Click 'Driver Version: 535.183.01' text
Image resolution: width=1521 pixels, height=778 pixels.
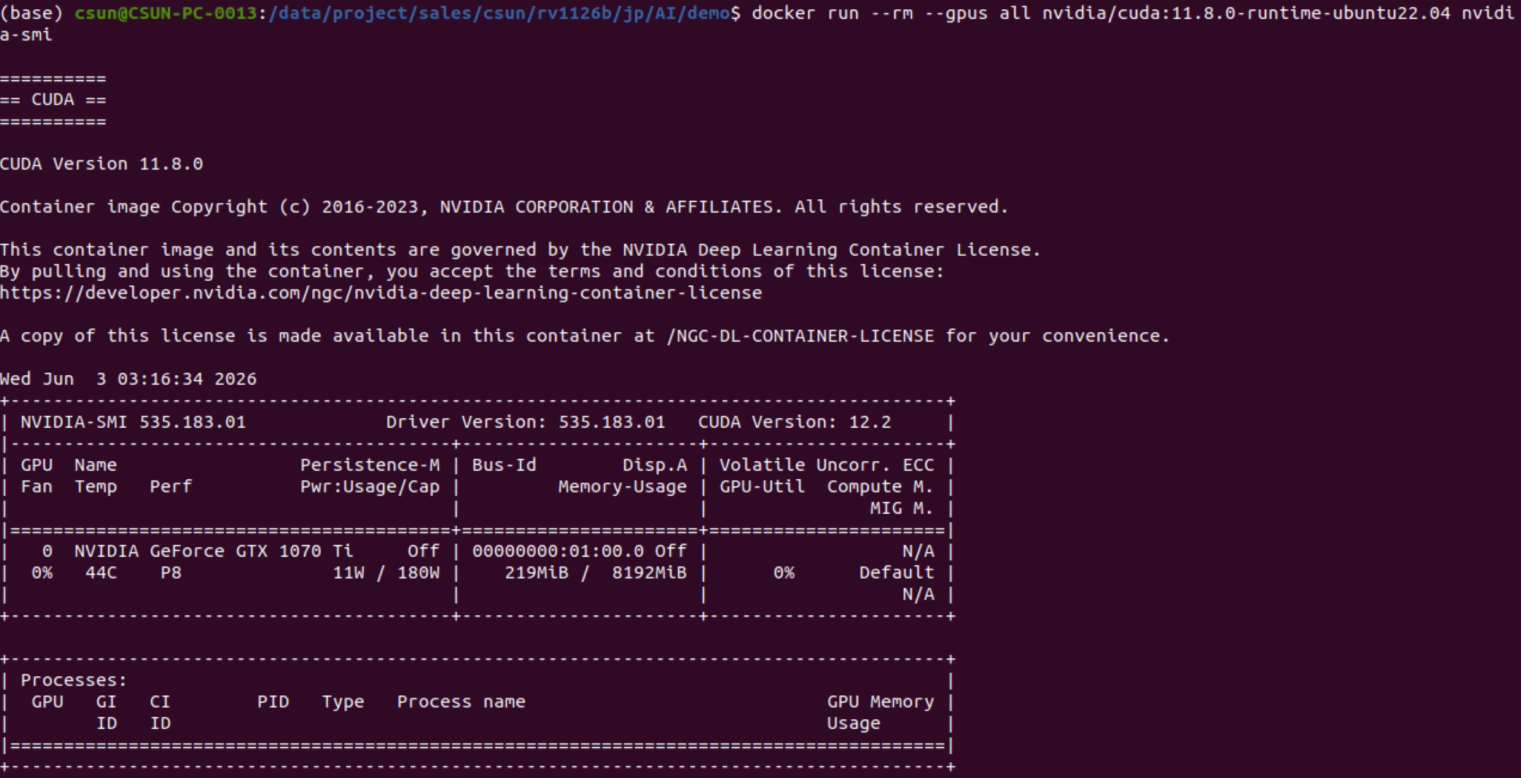pos(526,422)
